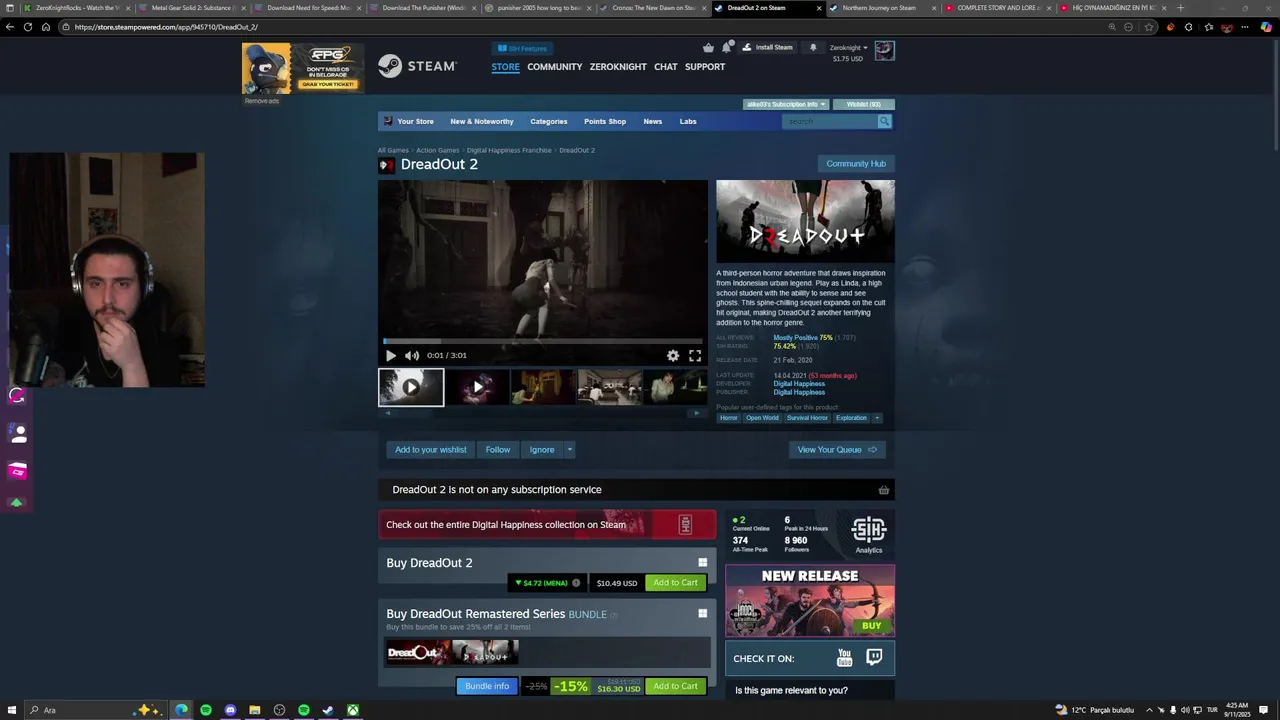Click the browser back arrow
The width and height of the screenshot is (1280, 720).
click(10, 27)
